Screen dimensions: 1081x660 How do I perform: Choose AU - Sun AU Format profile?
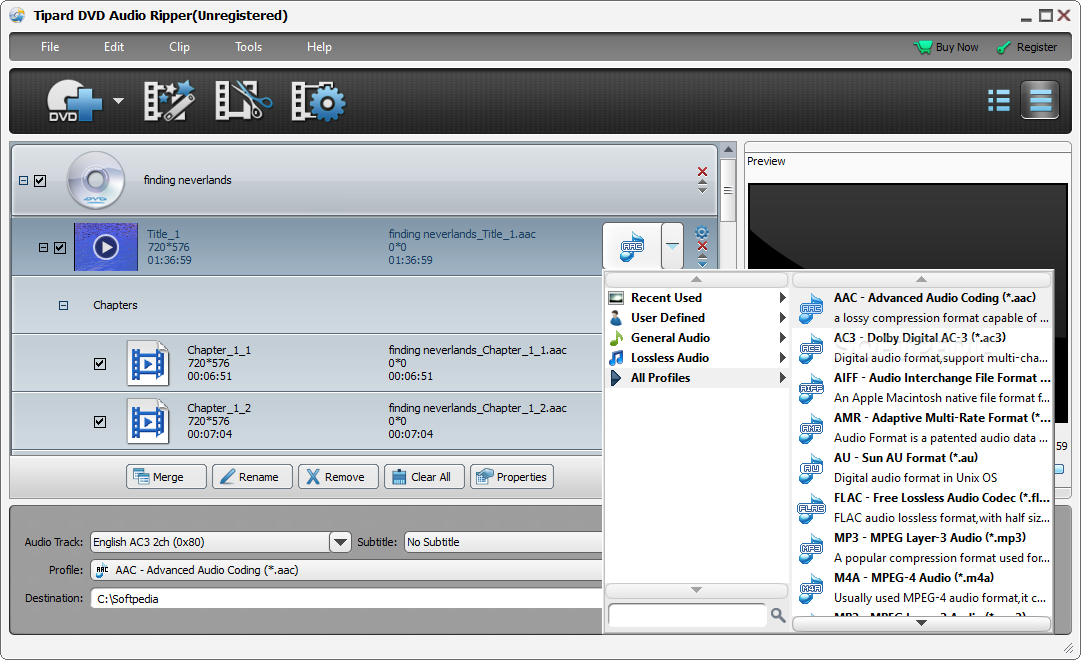click(x=922, y=468)
